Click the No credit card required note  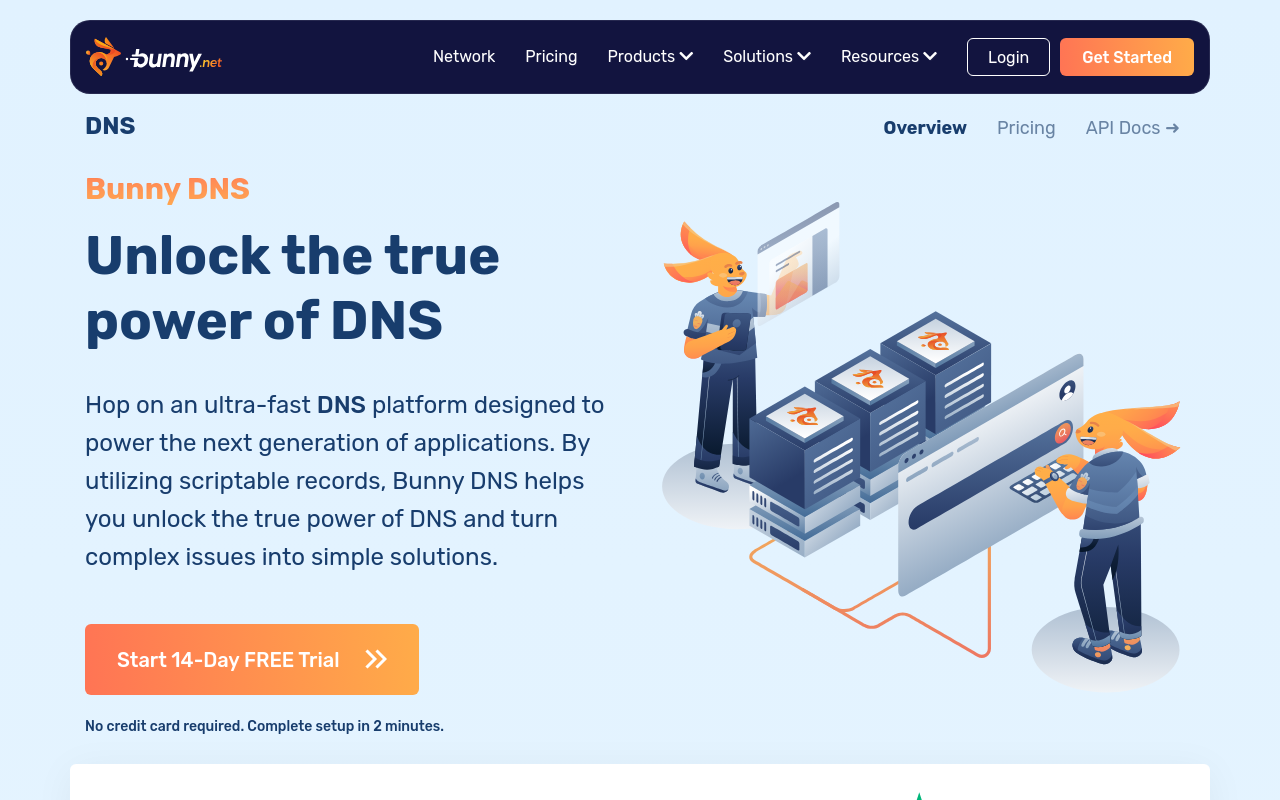click(x=264, y=726)
